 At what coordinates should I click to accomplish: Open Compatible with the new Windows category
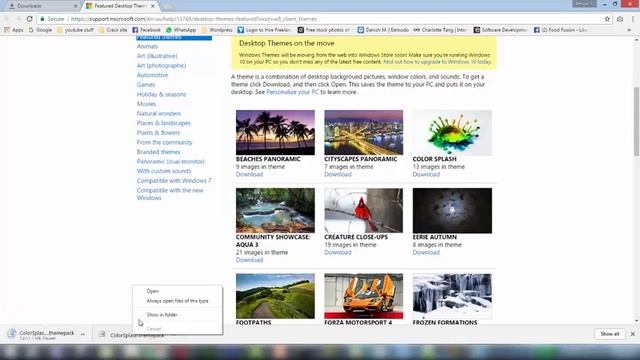[x=170, y=194]
